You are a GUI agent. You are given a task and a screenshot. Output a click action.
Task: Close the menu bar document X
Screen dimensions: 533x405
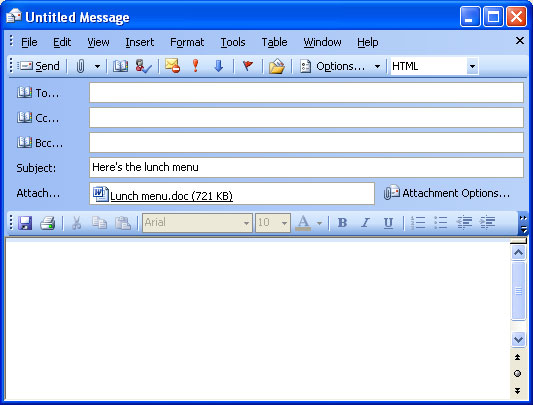(x=519, y=41)
